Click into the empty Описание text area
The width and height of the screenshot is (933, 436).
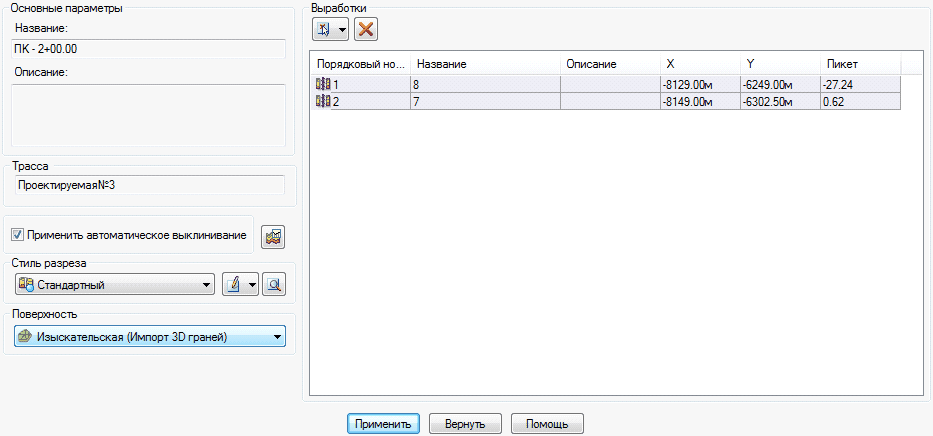pyautogui.click(x=148, y=115)
